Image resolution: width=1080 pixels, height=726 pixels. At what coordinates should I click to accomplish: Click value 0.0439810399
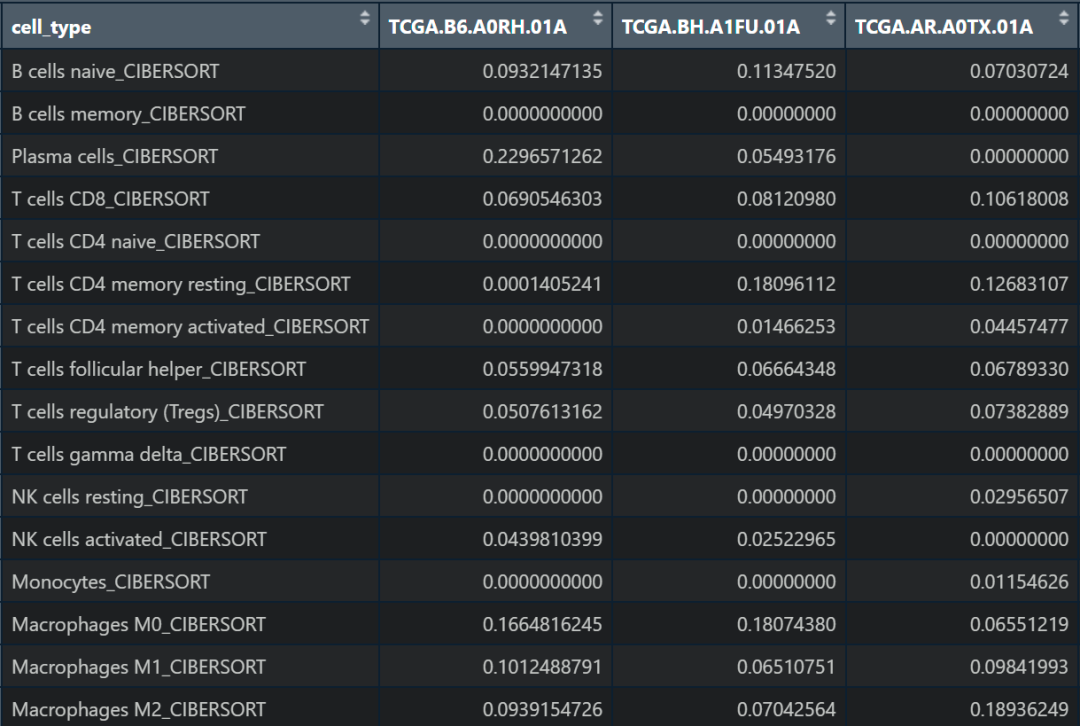[542, 540]
